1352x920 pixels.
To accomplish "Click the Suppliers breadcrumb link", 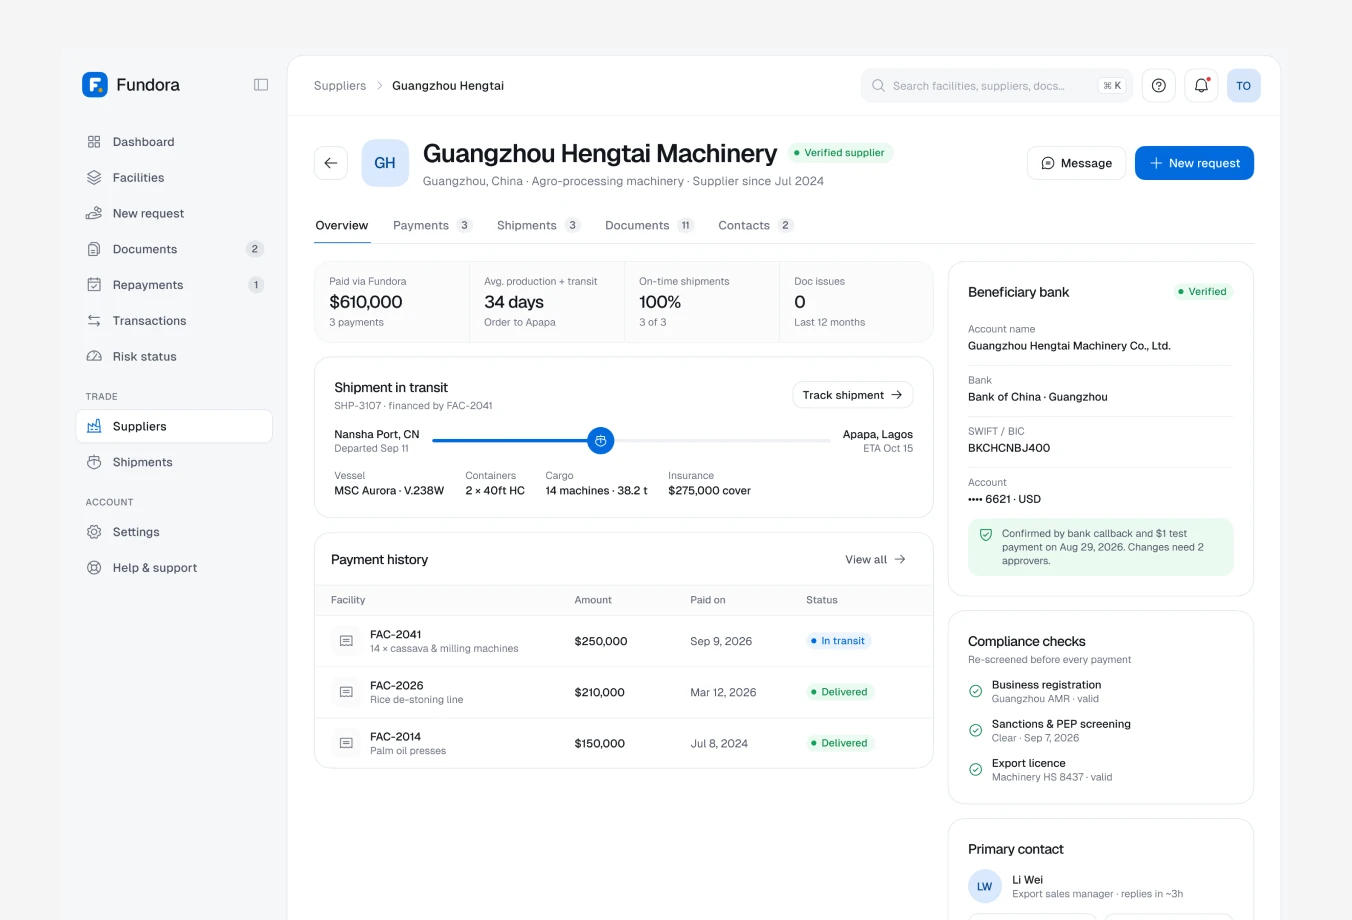I will 340,86.
